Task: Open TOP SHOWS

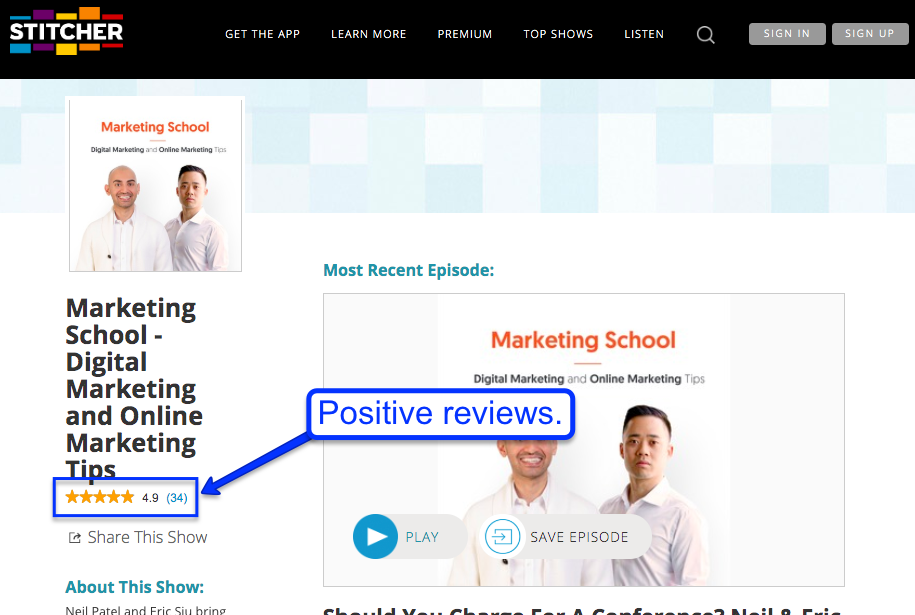Action: (x=558, y=34)
